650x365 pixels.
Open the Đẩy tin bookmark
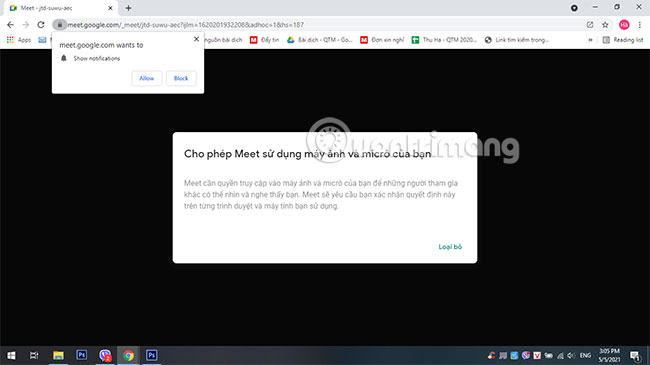pos(264,40)
